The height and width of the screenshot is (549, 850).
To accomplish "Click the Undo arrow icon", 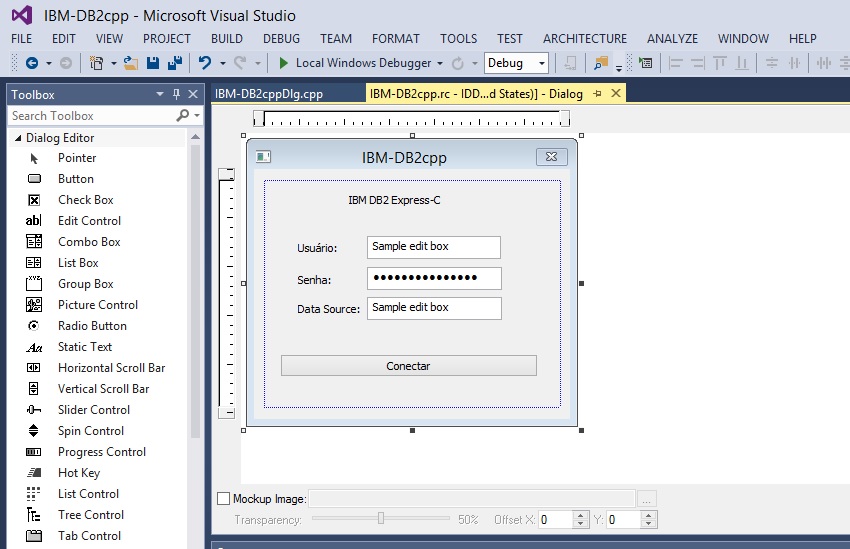I will [205, 63].
